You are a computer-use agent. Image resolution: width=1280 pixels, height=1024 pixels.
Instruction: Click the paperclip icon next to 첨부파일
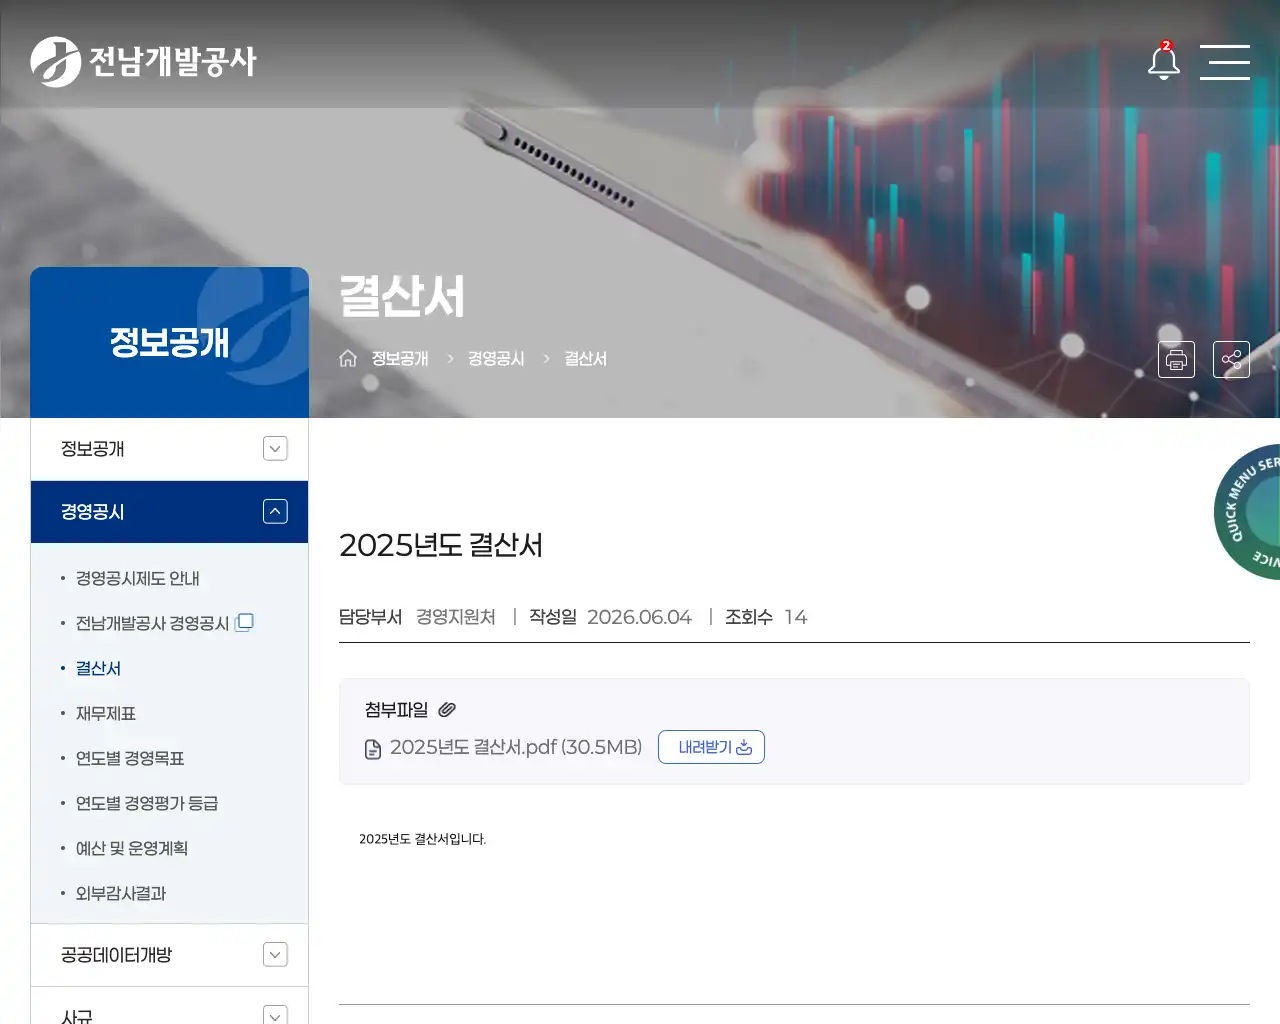(447, 709)
